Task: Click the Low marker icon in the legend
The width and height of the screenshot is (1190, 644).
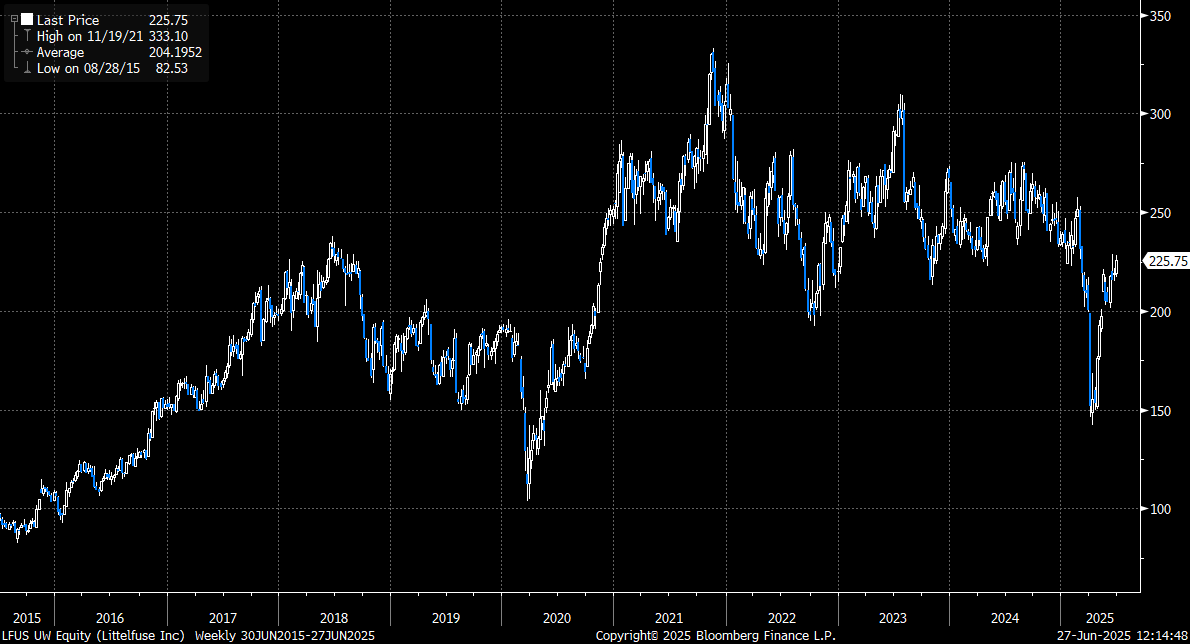Action: point(27,68)
